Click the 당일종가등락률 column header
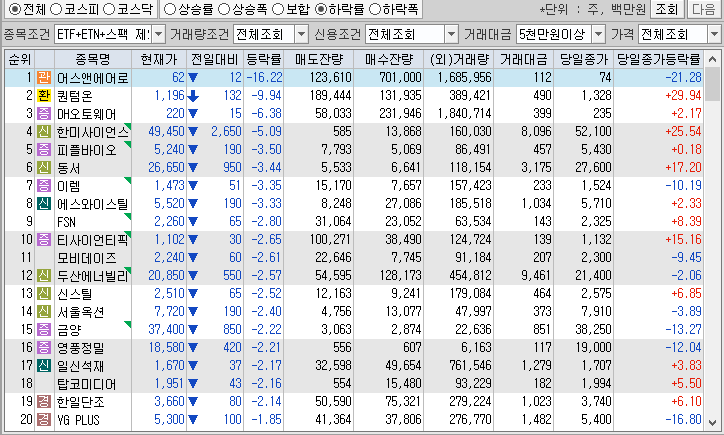Image resolution: width=724 pixels, height=435 pixels. (x=658, y=59)
